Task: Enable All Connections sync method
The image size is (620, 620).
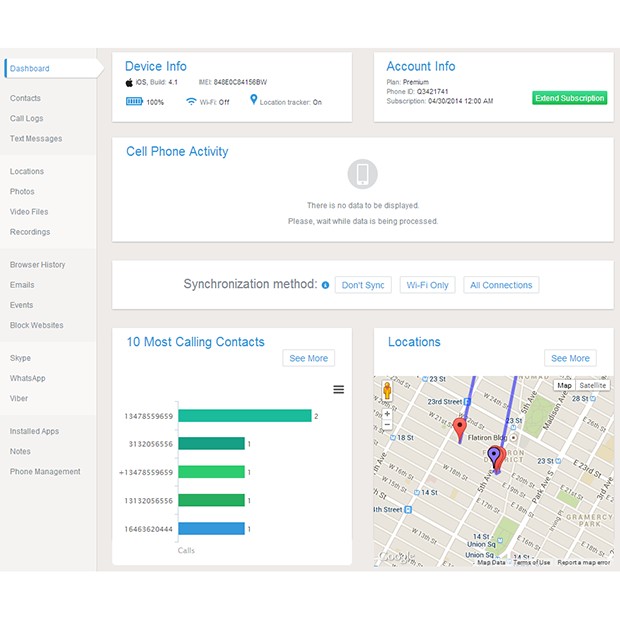Action: point(501,285)
